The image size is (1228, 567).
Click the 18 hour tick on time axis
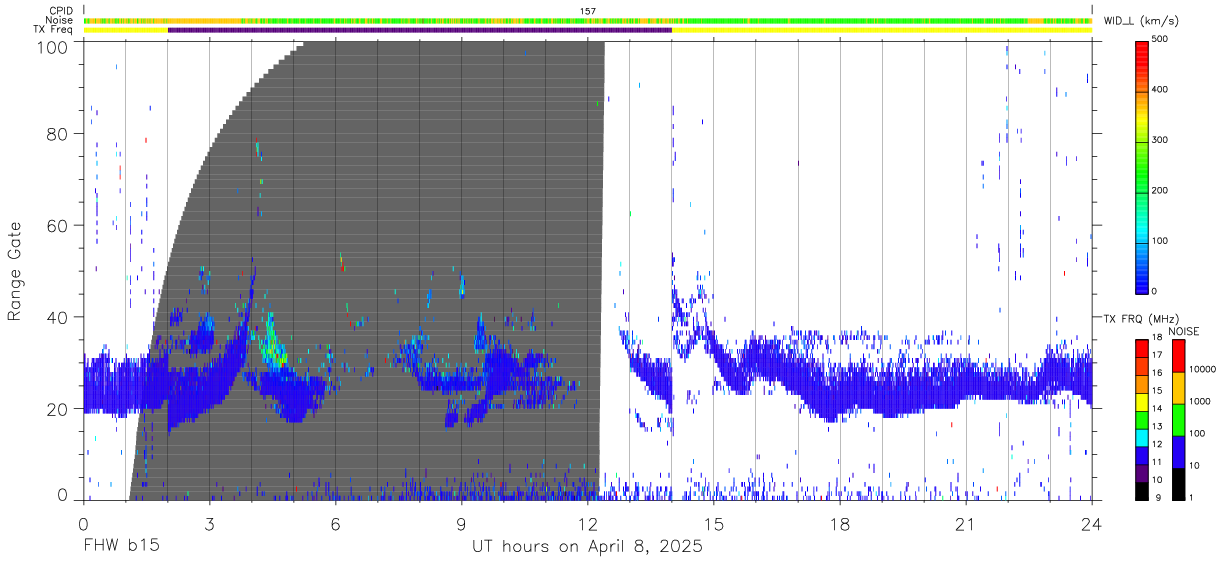840,523
